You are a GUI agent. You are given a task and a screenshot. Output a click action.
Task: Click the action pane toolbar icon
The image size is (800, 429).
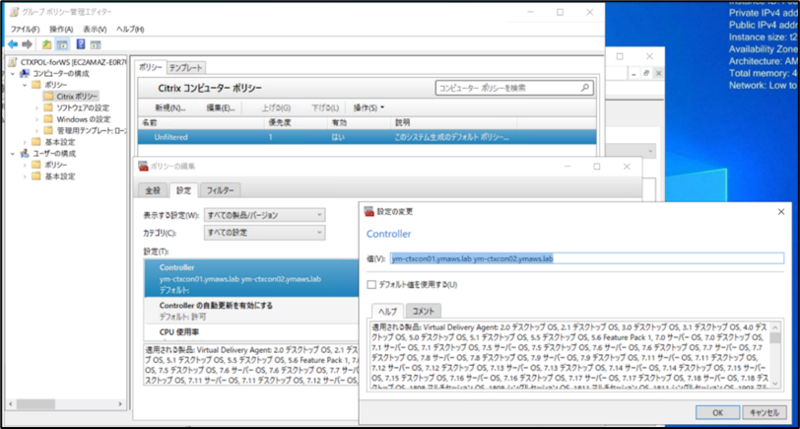pos(95,44)
